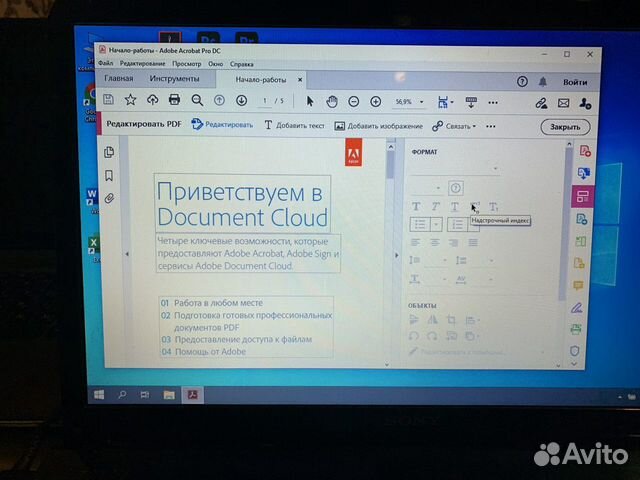This screenshot has width=640, height=480.
Task: Activate the Hand pan tool
Action: [332, 102]
